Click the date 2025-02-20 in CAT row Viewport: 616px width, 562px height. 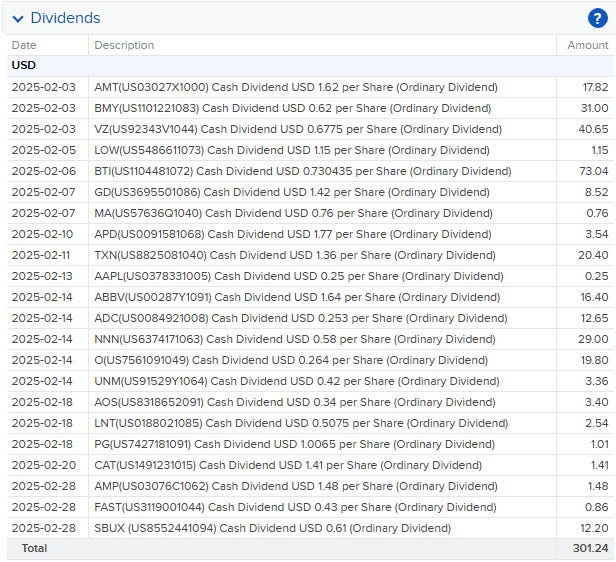click(44, 465)
